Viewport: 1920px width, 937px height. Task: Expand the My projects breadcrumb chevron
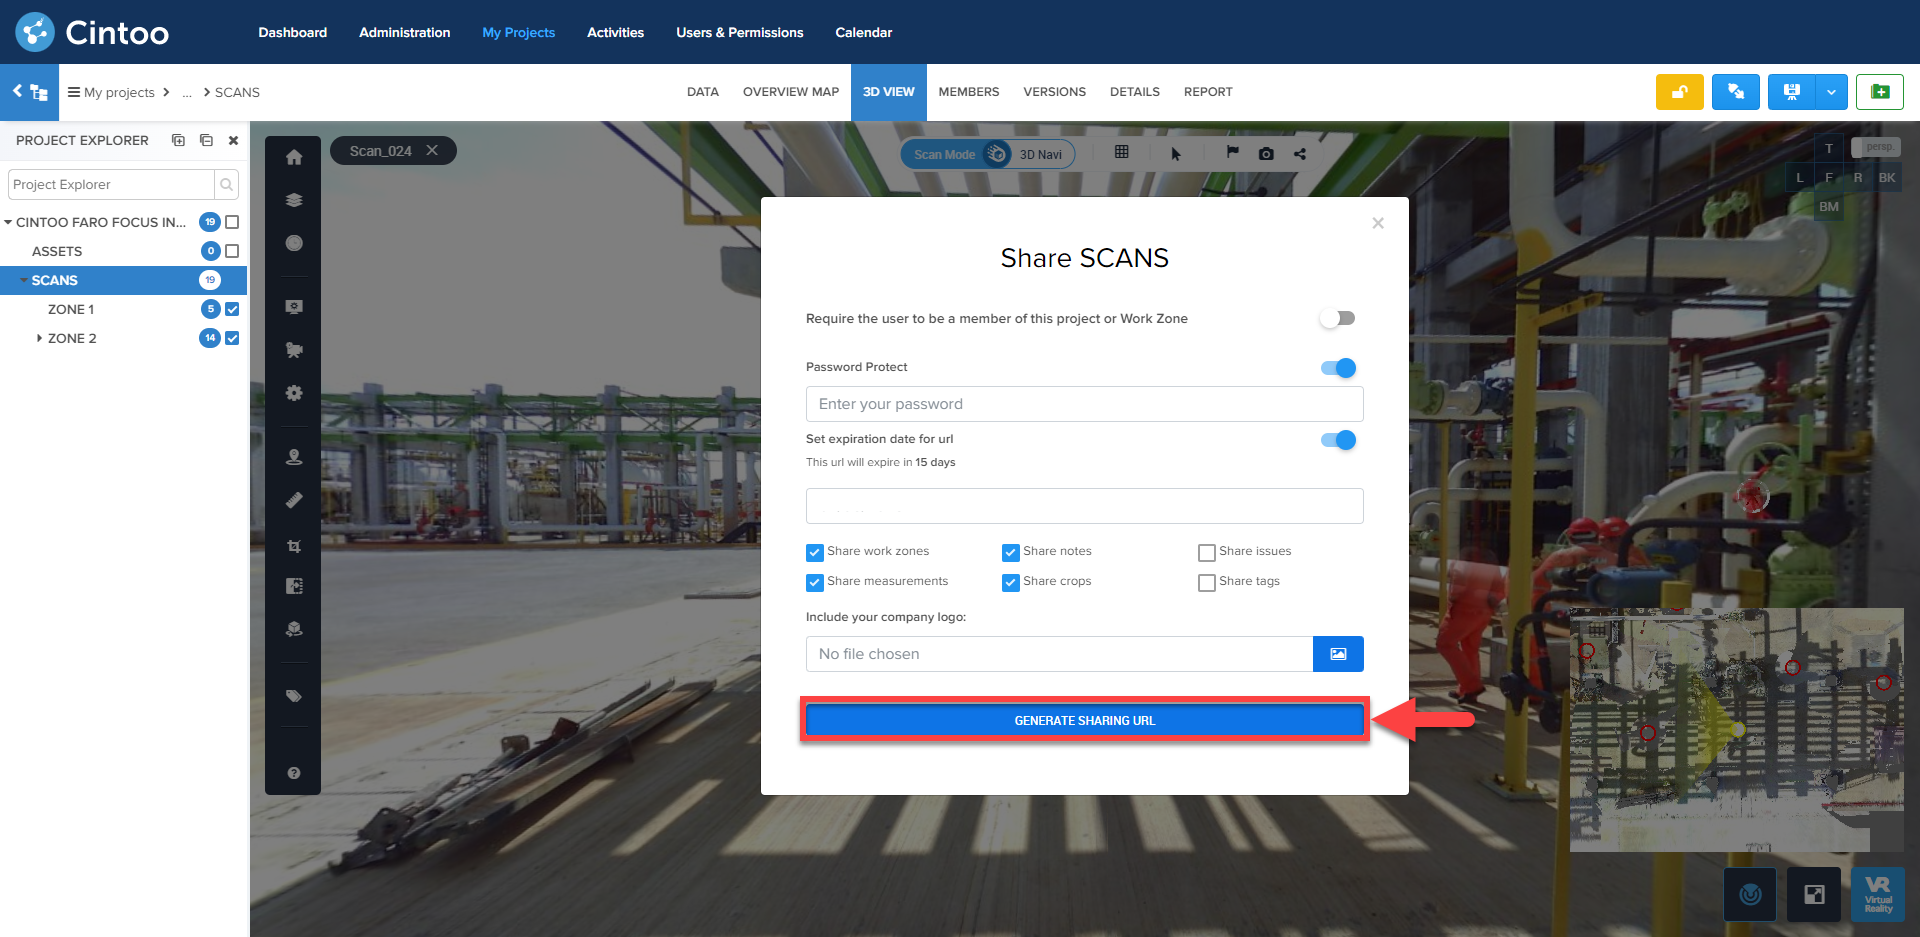click(166, 92)
